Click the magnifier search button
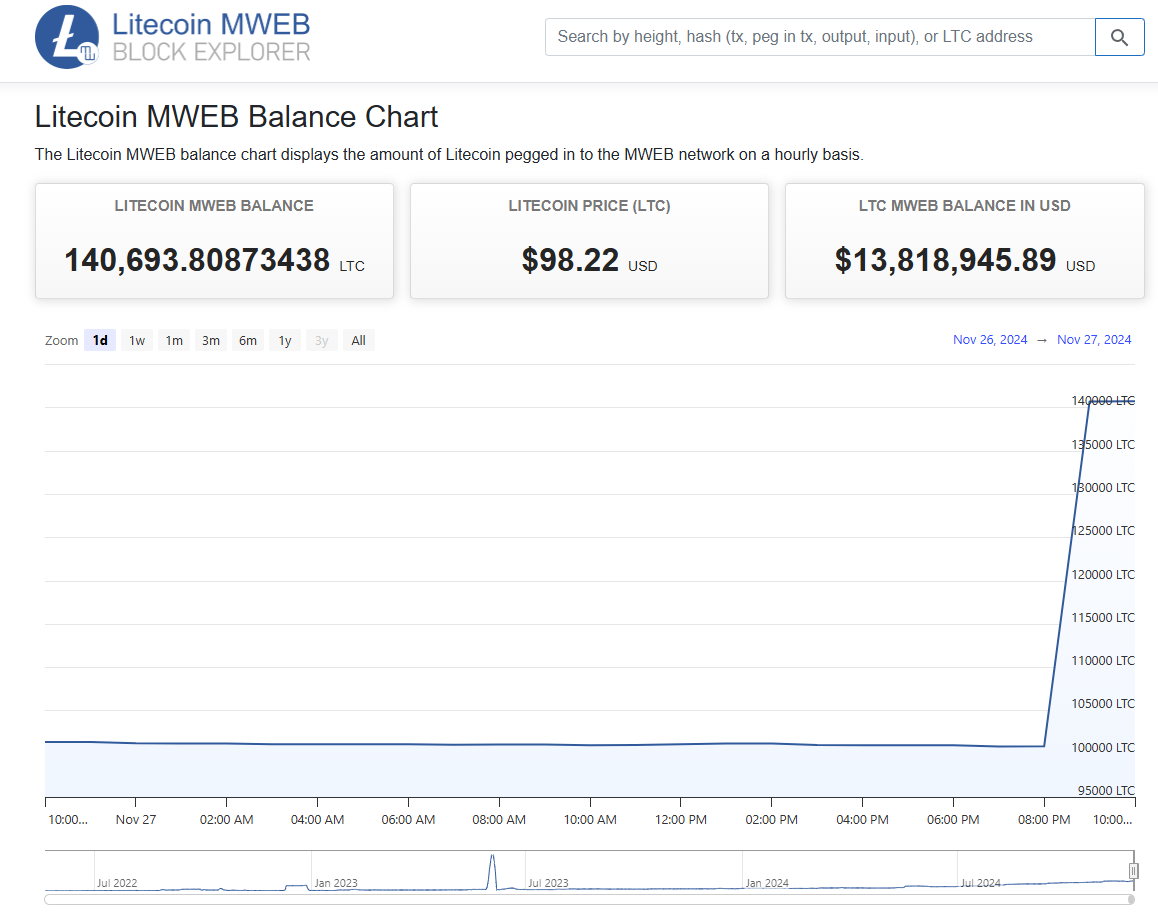The height and width of the screenshot is (917, 1158). 1119,37
